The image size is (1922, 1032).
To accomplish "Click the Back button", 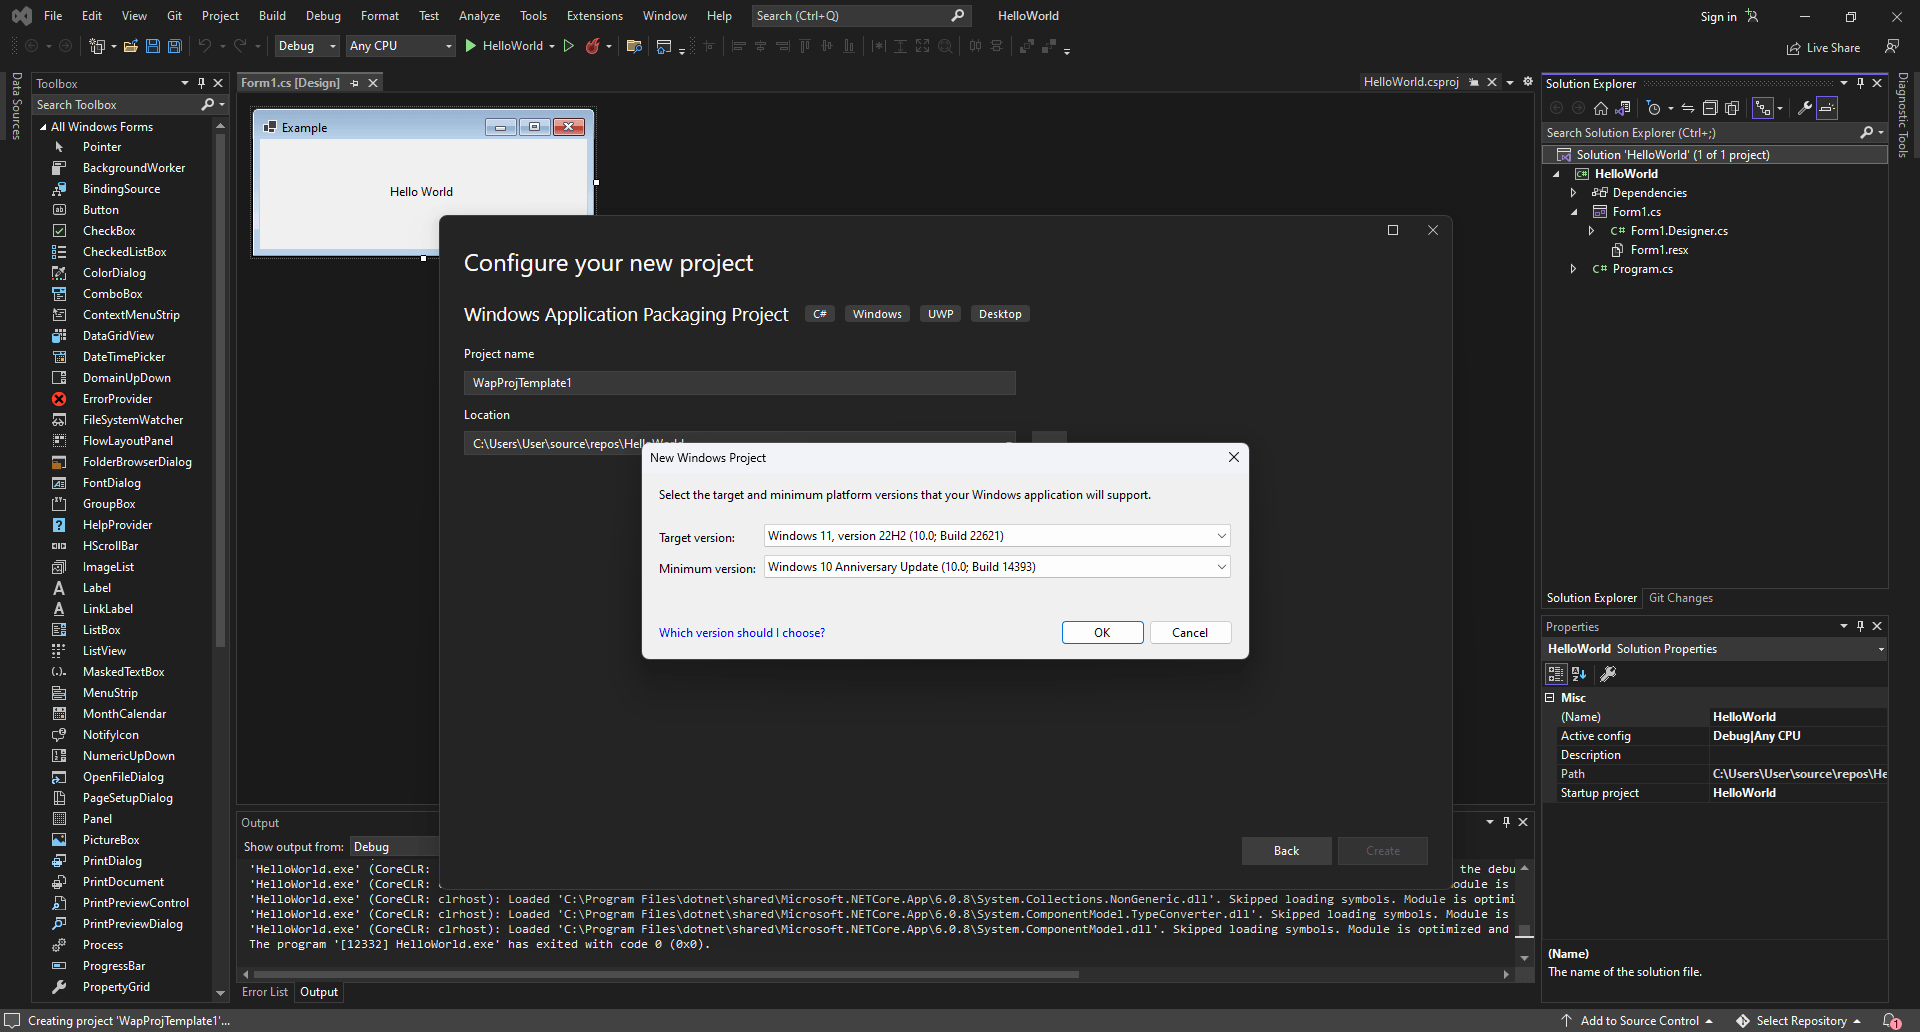I will coord(1286,851).
